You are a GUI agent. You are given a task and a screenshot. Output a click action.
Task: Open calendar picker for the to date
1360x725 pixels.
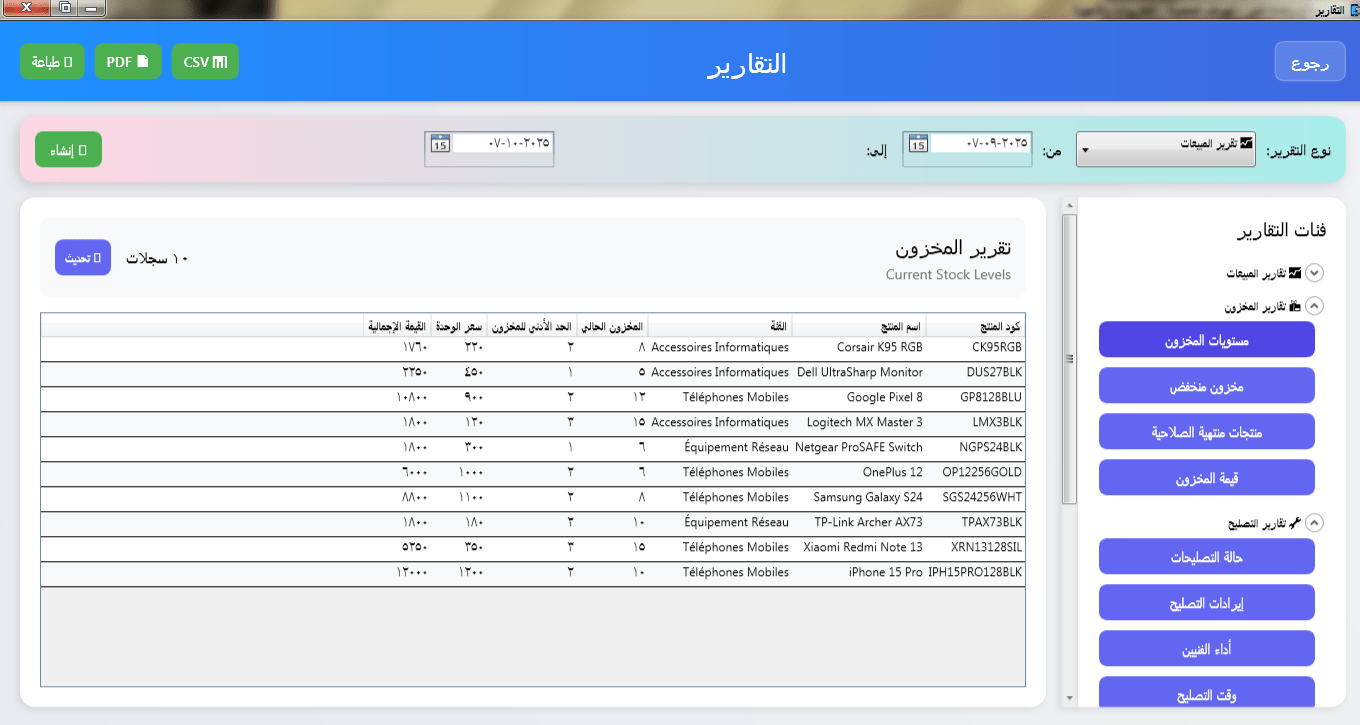[440, 143]
